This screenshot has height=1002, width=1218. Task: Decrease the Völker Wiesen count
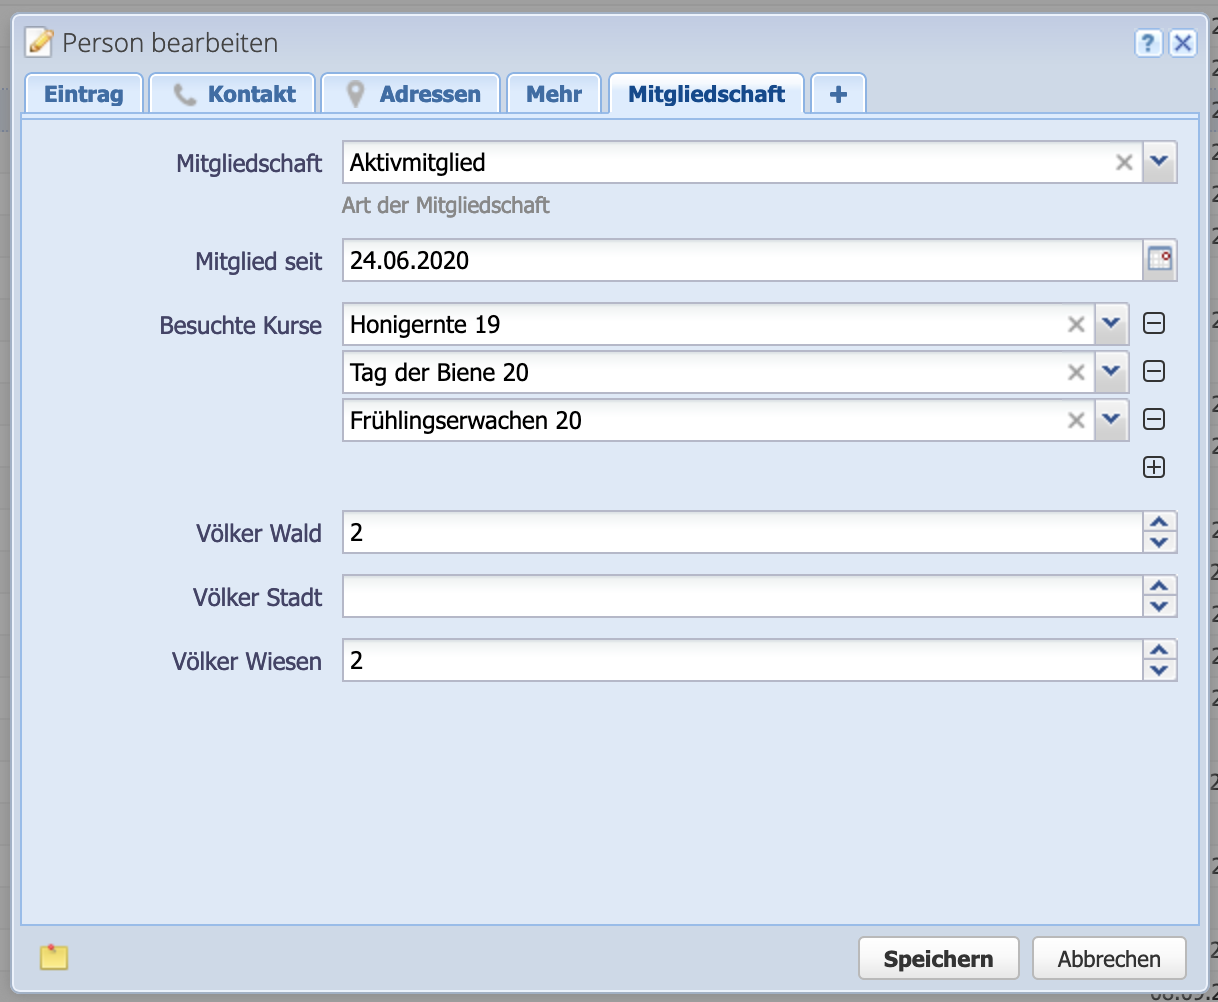(x=1159, y=671)
